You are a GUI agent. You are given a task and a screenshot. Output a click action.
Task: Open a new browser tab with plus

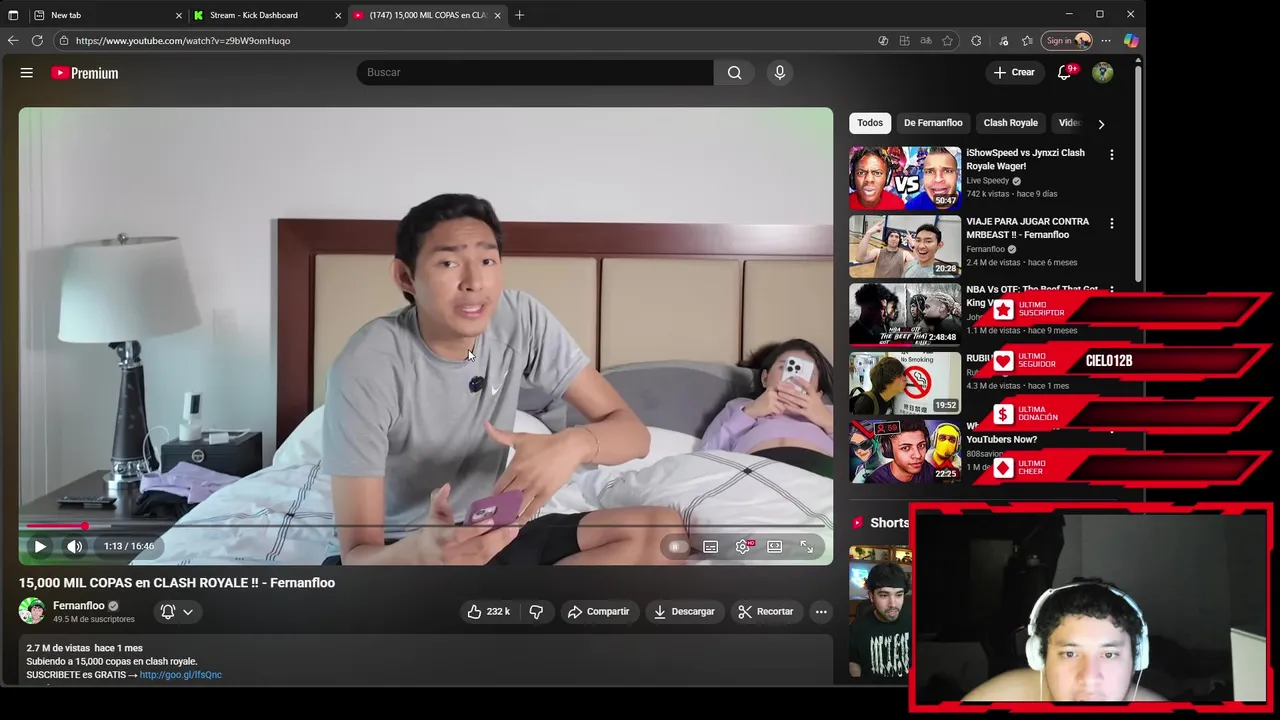pos(519,15)
